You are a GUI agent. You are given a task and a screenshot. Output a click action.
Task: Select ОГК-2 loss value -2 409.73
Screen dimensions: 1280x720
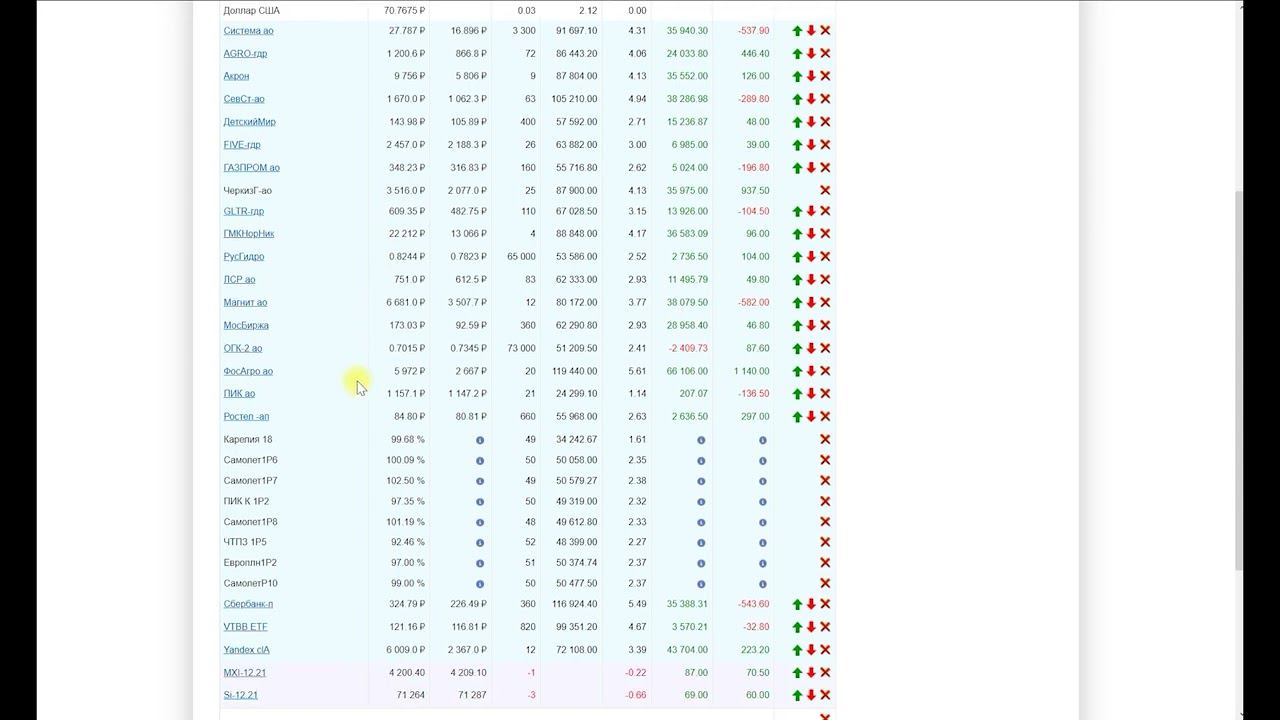tap(688, 349)
